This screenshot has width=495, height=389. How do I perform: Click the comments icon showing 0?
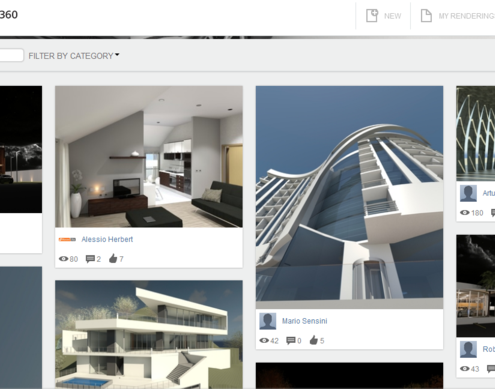[x=291, y=340]
